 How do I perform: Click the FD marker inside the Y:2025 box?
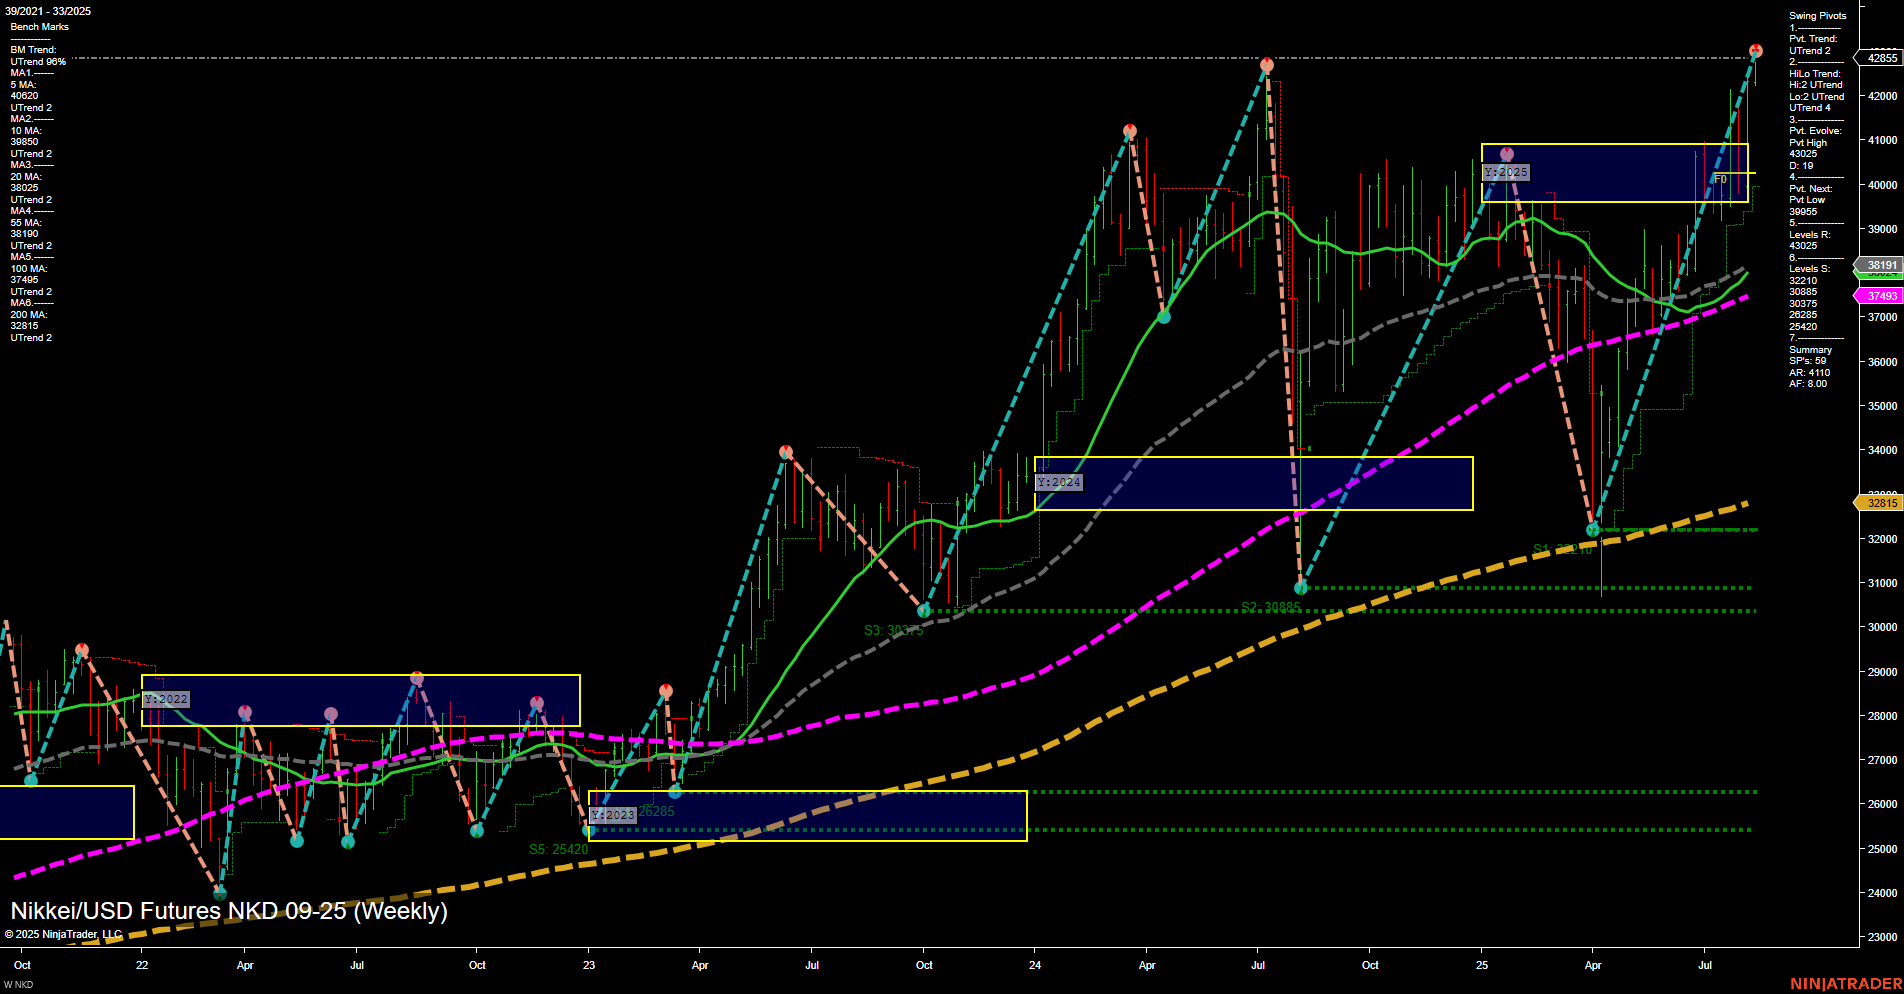tap(1721, 179)
